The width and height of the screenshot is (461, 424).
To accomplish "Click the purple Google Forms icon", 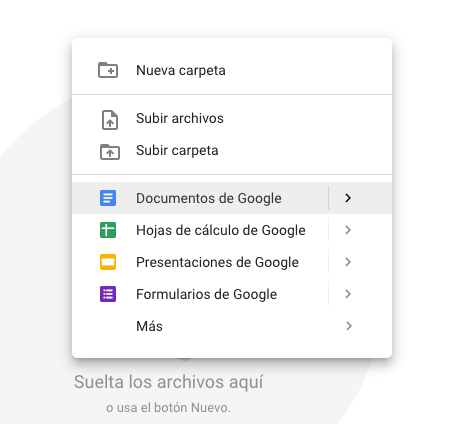I will coord(108,294).
